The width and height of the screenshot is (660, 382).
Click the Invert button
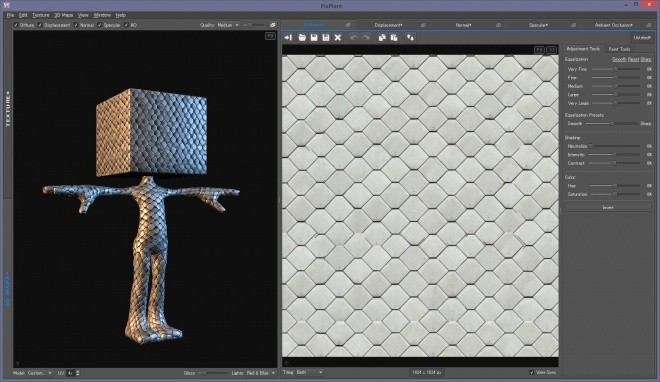pos(608,207)
